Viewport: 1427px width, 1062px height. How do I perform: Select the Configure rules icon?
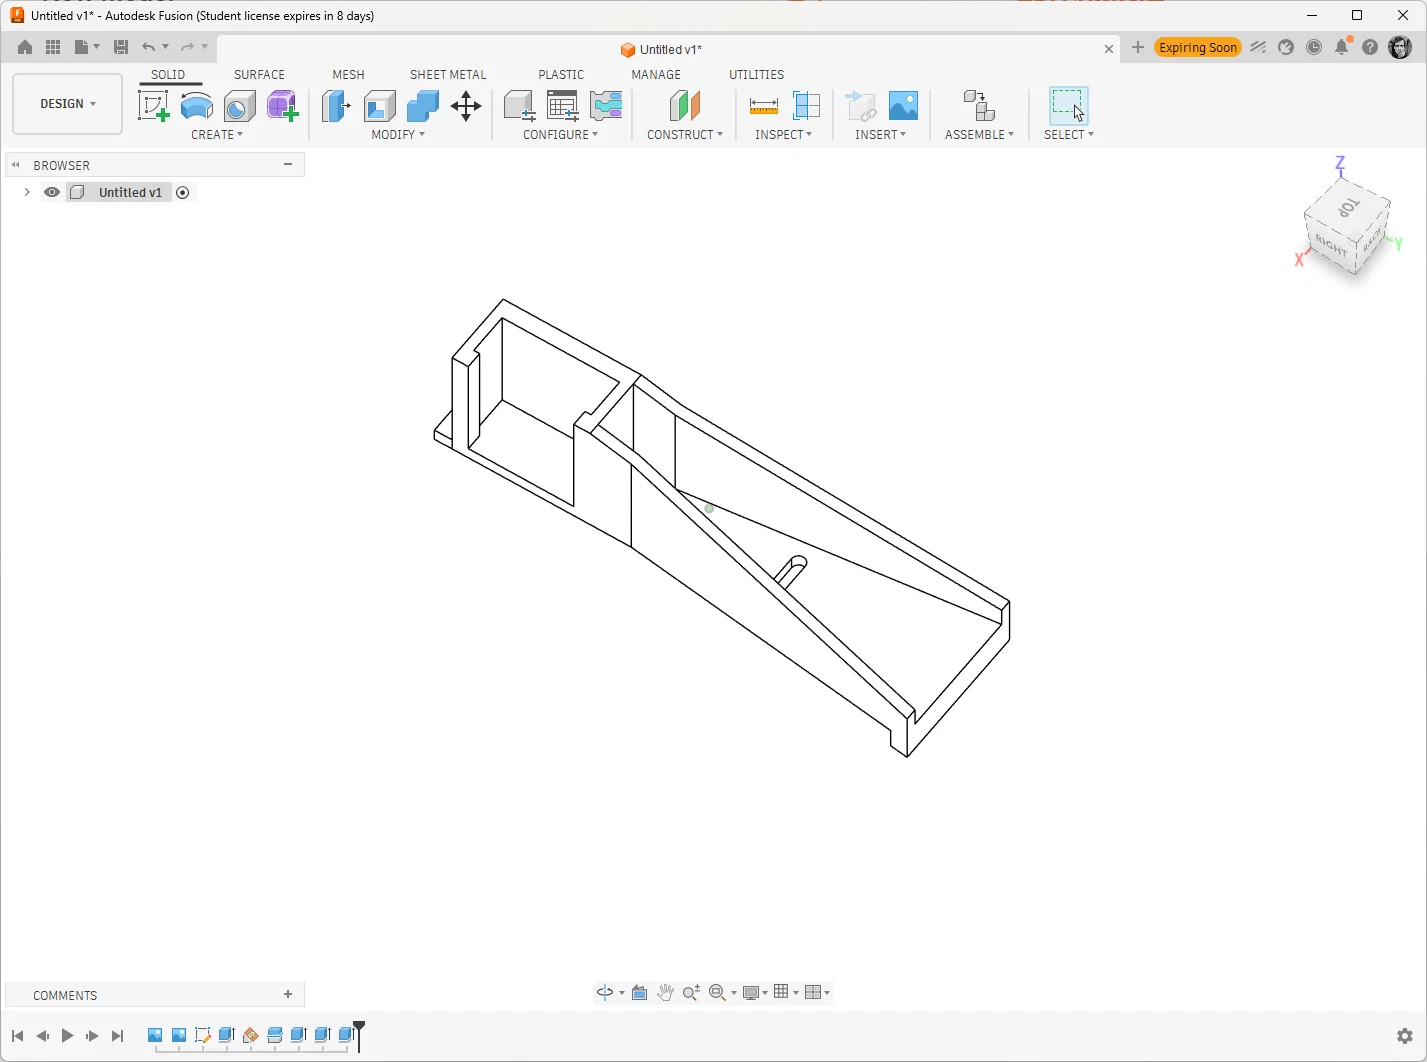606,106
